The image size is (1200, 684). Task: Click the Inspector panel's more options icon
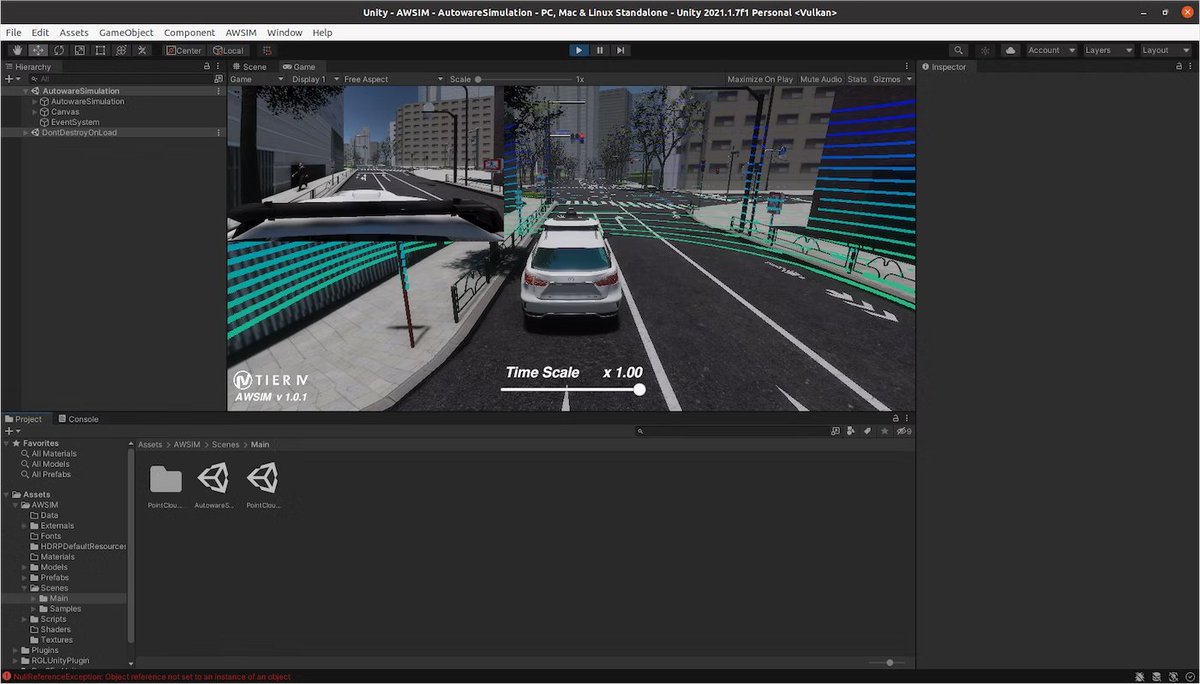coord(1190,67)
